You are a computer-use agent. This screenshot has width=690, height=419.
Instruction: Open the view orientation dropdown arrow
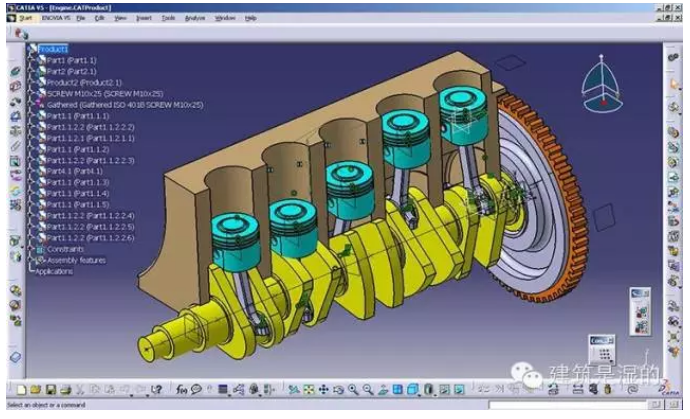420,394
